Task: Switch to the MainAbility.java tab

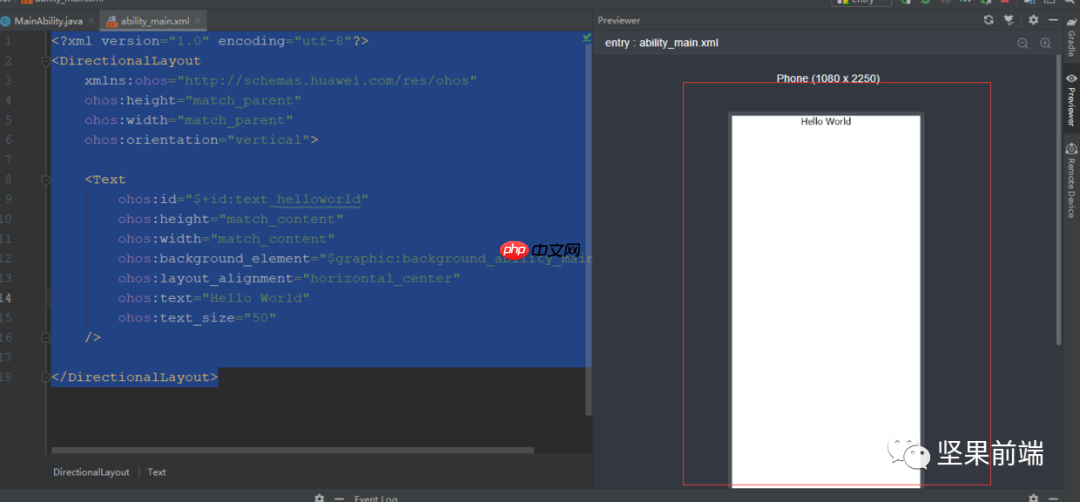Action: pos(48,21)
